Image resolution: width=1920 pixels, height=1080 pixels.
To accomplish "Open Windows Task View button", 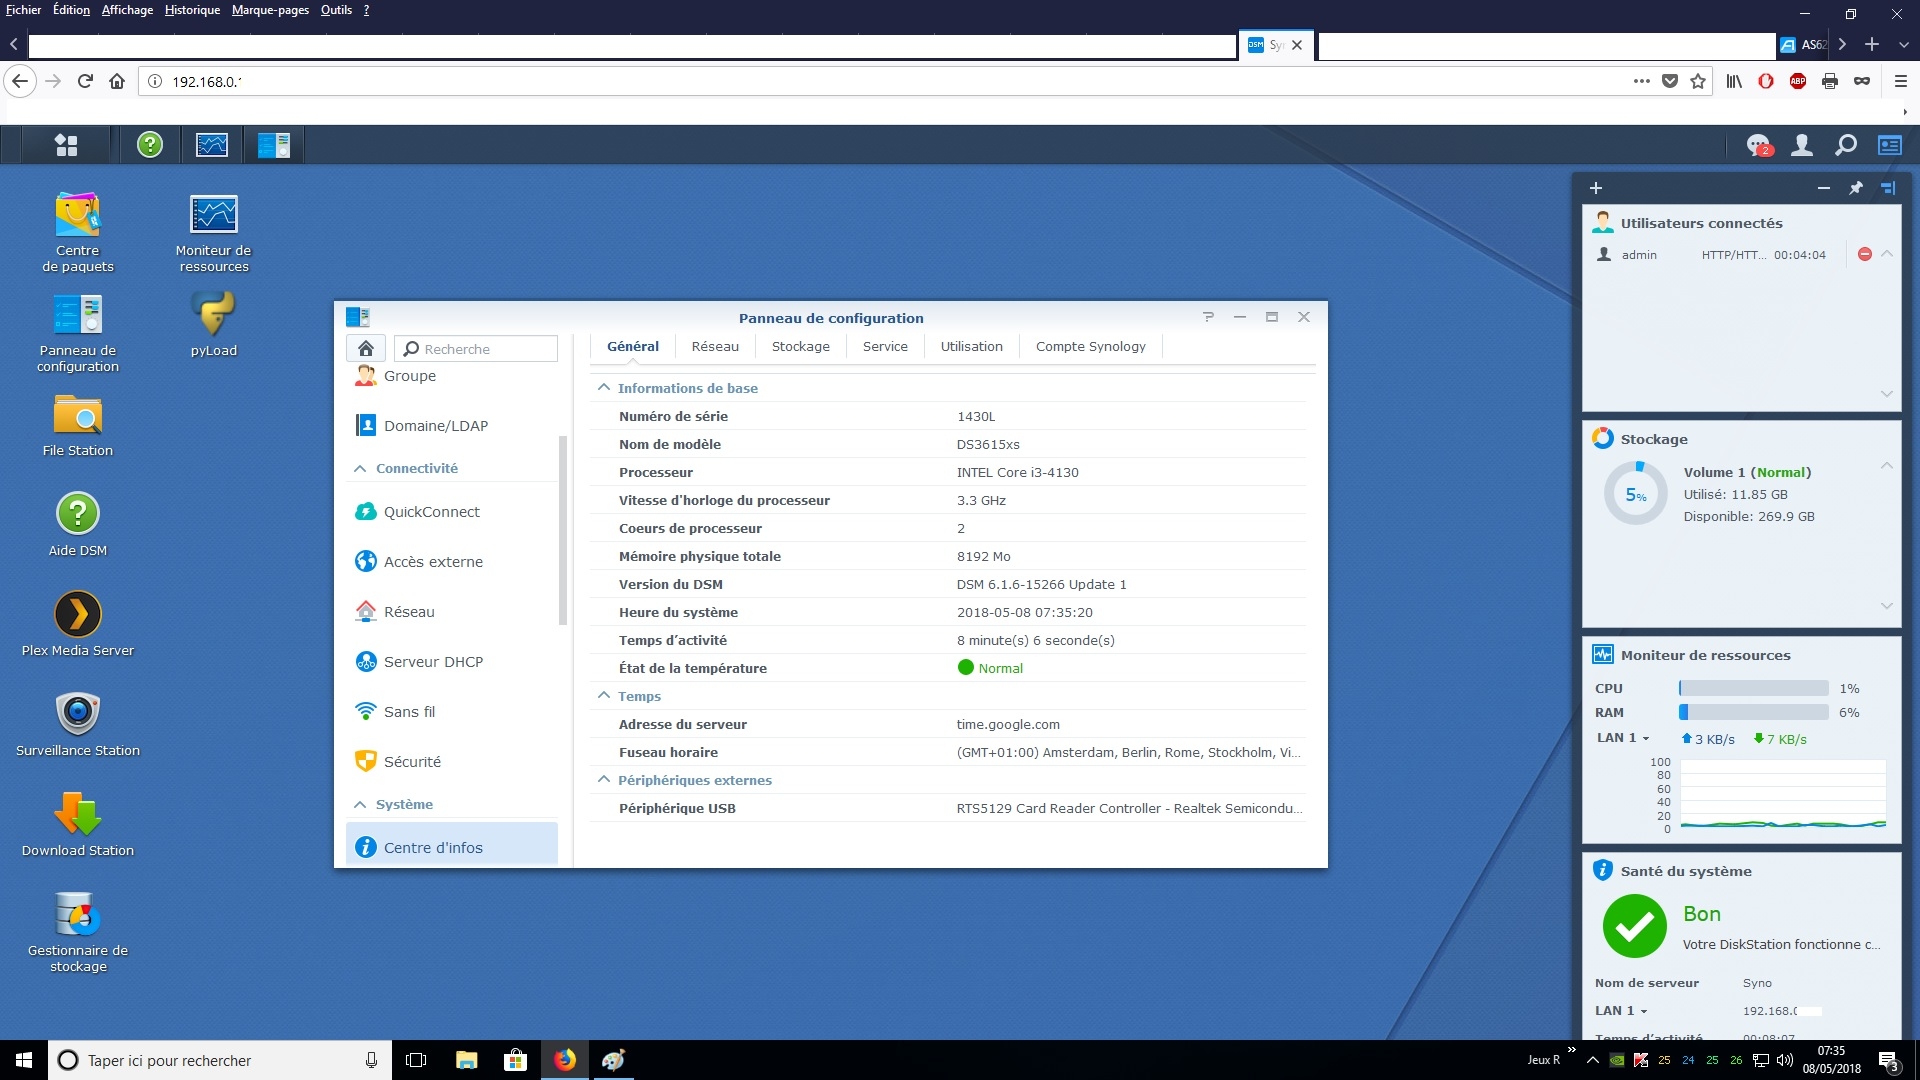I will [x=416, y=1060].
